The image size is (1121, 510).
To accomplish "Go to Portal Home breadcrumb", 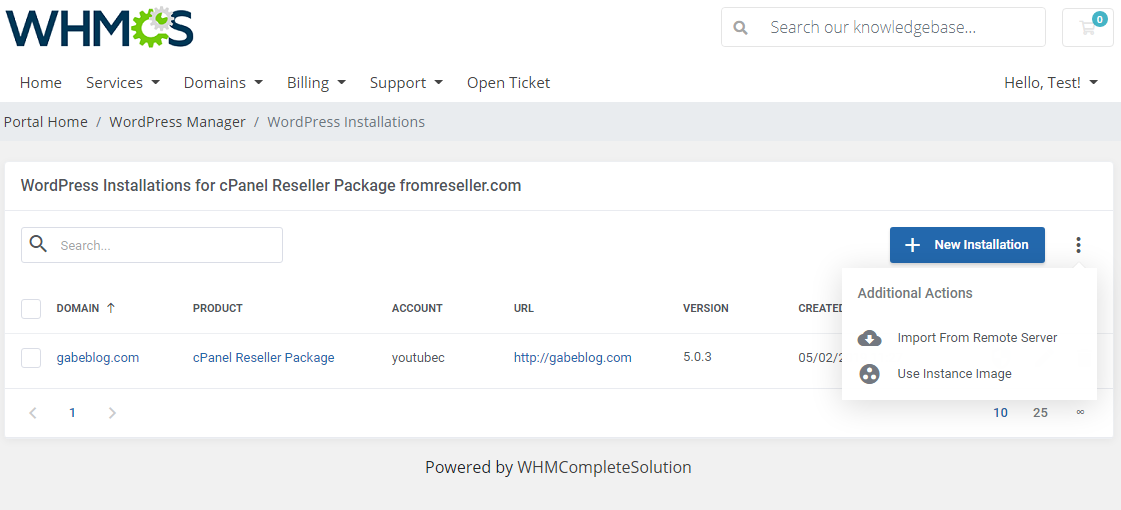I will pyautogui.click(x=46, y=122).
